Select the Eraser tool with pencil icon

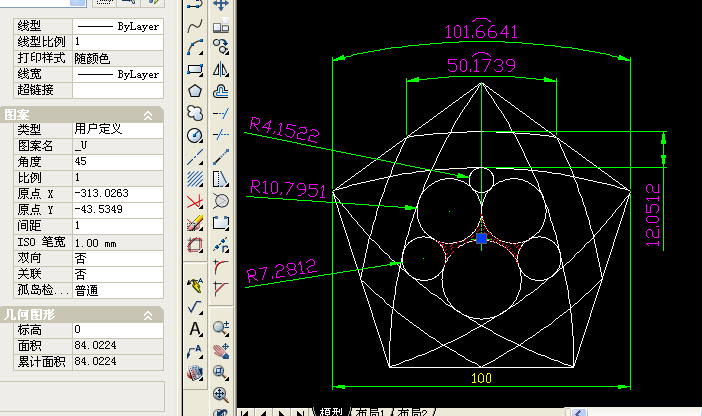tap(195, 223)
